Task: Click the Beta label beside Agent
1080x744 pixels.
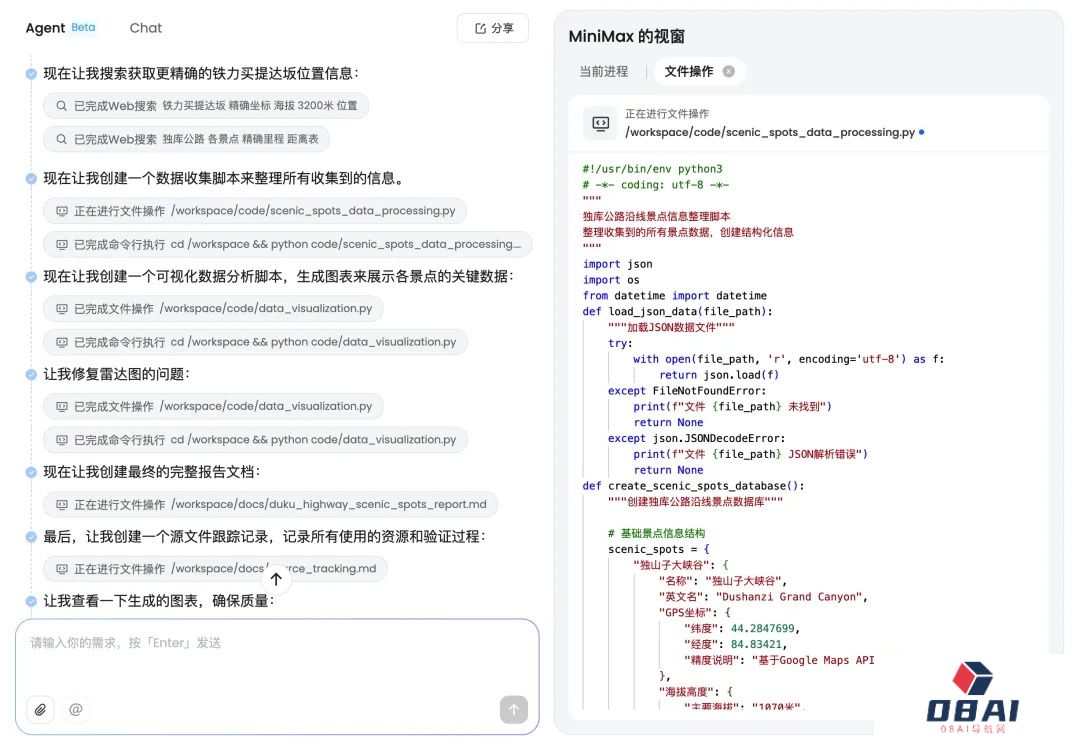Action: (x=83, y=28)
